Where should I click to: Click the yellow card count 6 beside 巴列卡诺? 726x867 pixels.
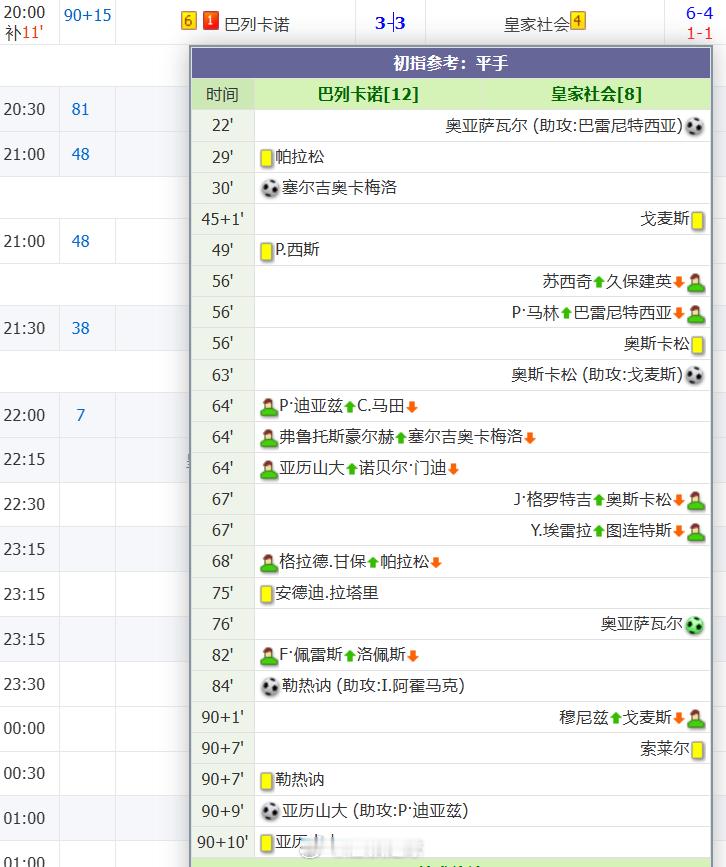coord(189,21)
